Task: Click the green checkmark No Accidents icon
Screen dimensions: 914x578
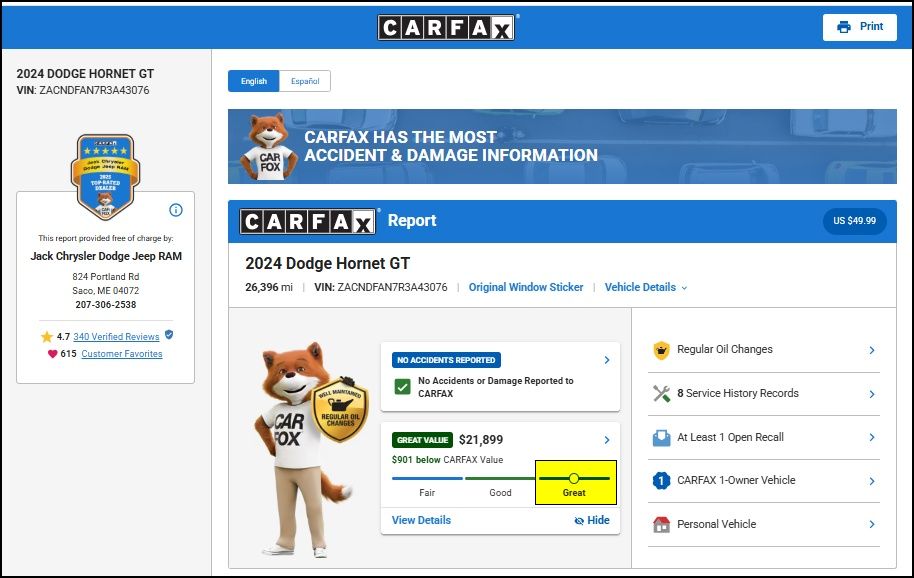Action: pyautogui.click(x=402, y=387)
